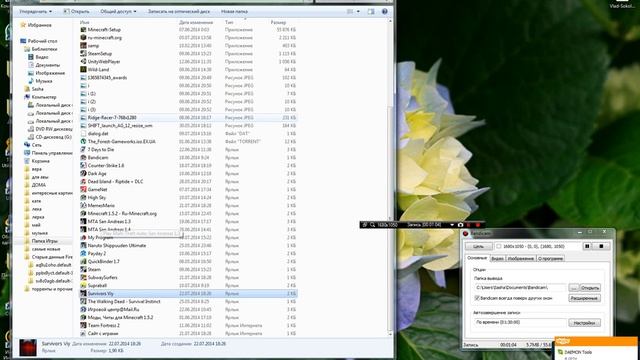This screenshot has width=640, height=360.
Task: Select the Payday 2 shortcut icon
Action: [x=83, y=253]
